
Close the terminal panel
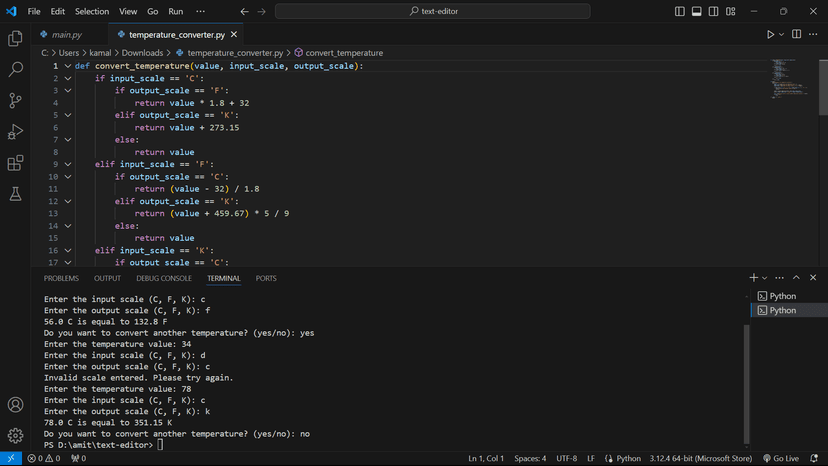point(813,278)
